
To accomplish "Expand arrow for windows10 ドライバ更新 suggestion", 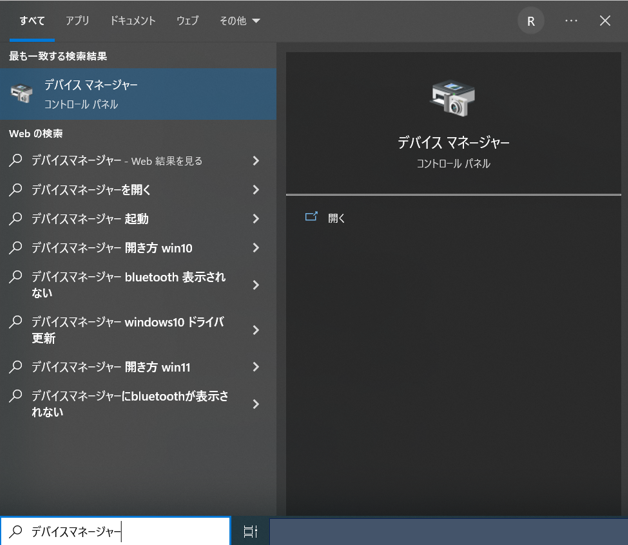I will (256, 330).
